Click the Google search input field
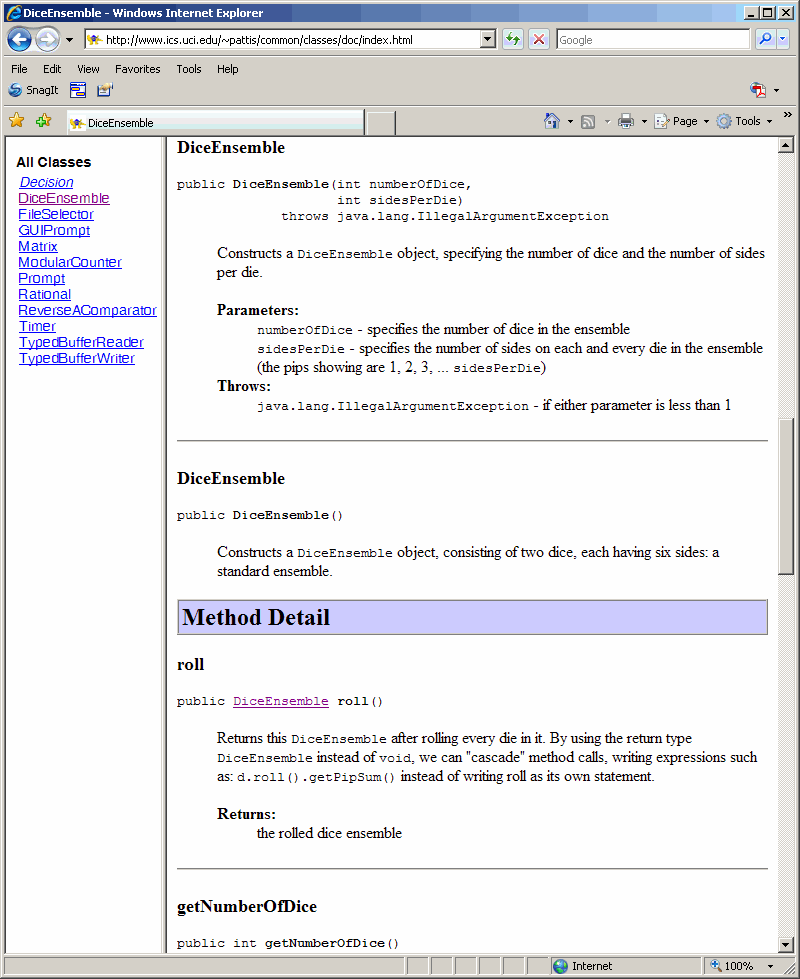The width and height of the screenshot is (800, 979). [x=650, y=40]
